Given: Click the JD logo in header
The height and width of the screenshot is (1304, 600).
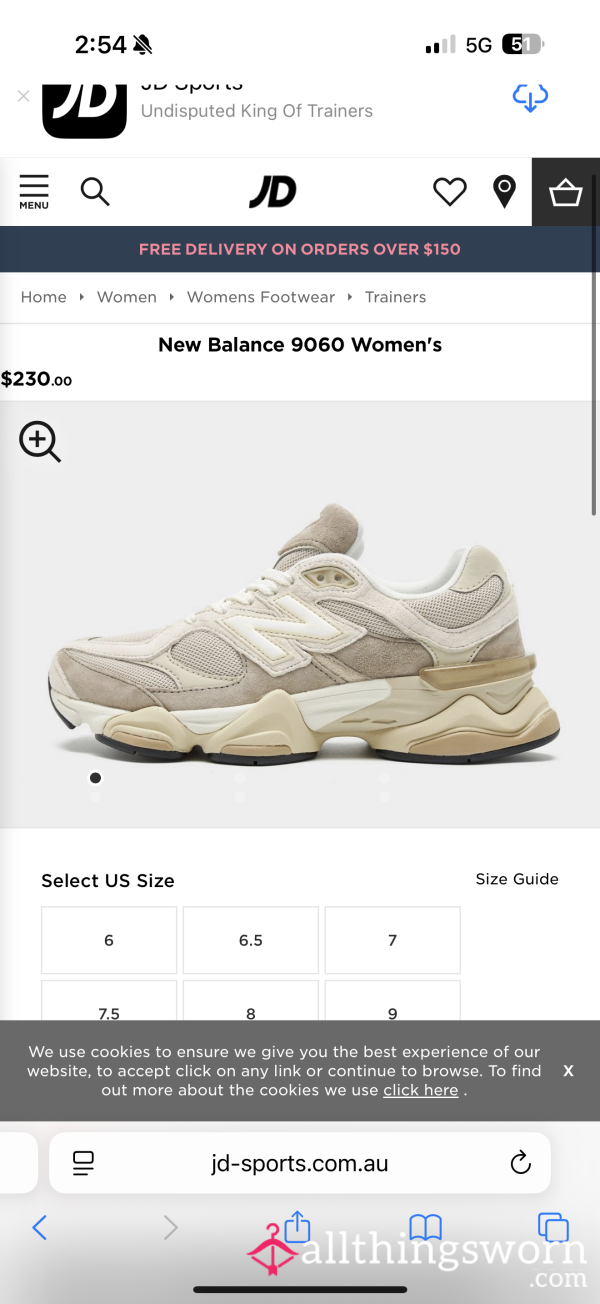Looking at the screenshot, I should click(273, 191).
